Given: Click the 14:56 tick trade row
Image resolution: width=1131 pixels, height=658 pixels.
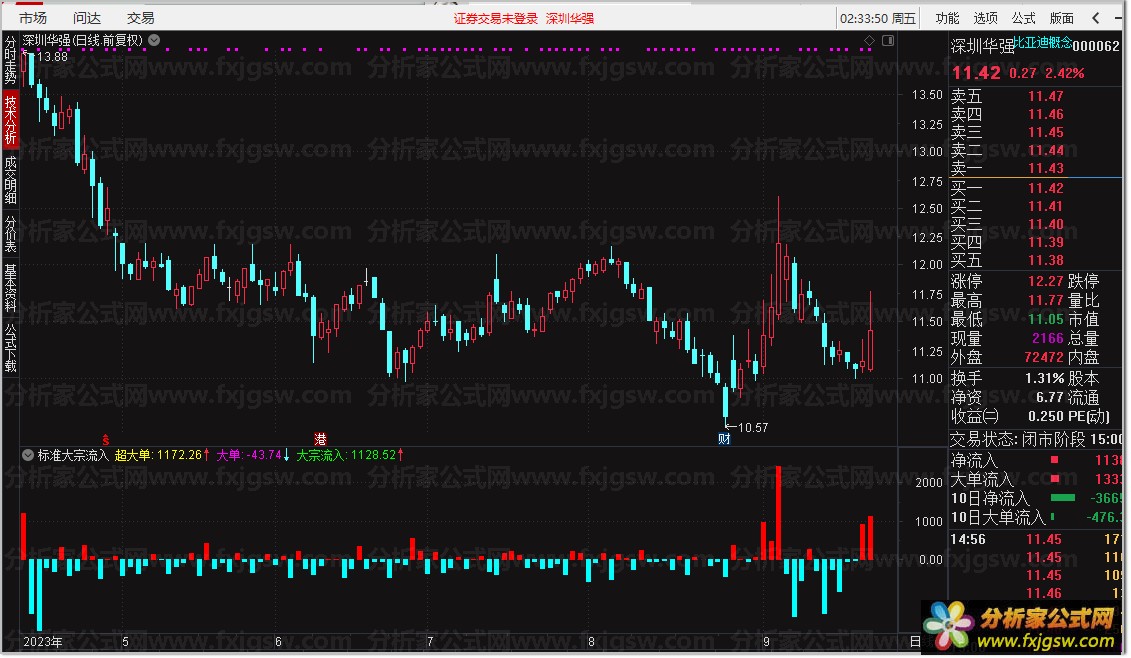Looking at the screenshot, I should tap(1035, 540).
